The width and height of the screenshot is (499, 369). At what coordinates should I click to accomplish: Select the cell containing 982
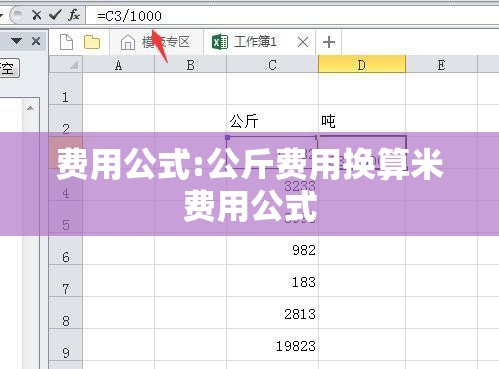click(272, 249)
